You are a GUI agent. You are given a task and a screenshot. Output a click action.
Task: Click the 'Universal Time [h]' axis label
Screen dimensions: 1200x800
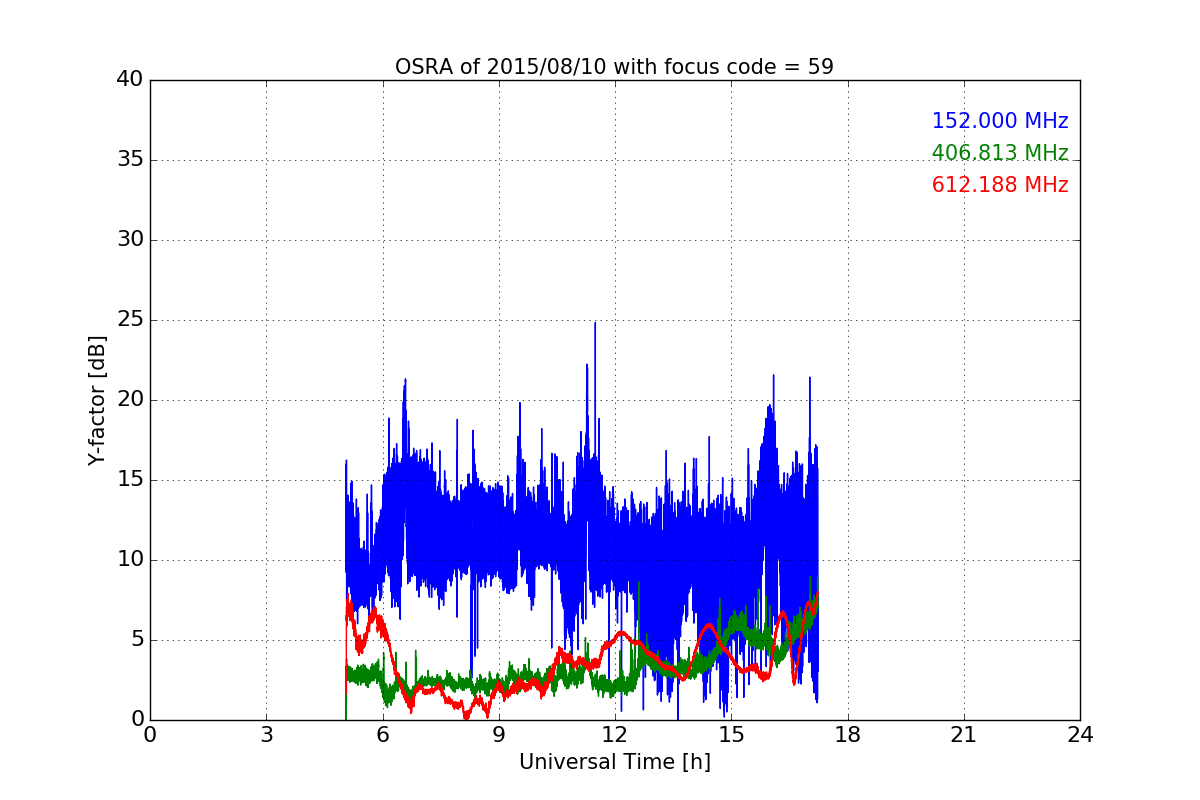click(614, 762)
